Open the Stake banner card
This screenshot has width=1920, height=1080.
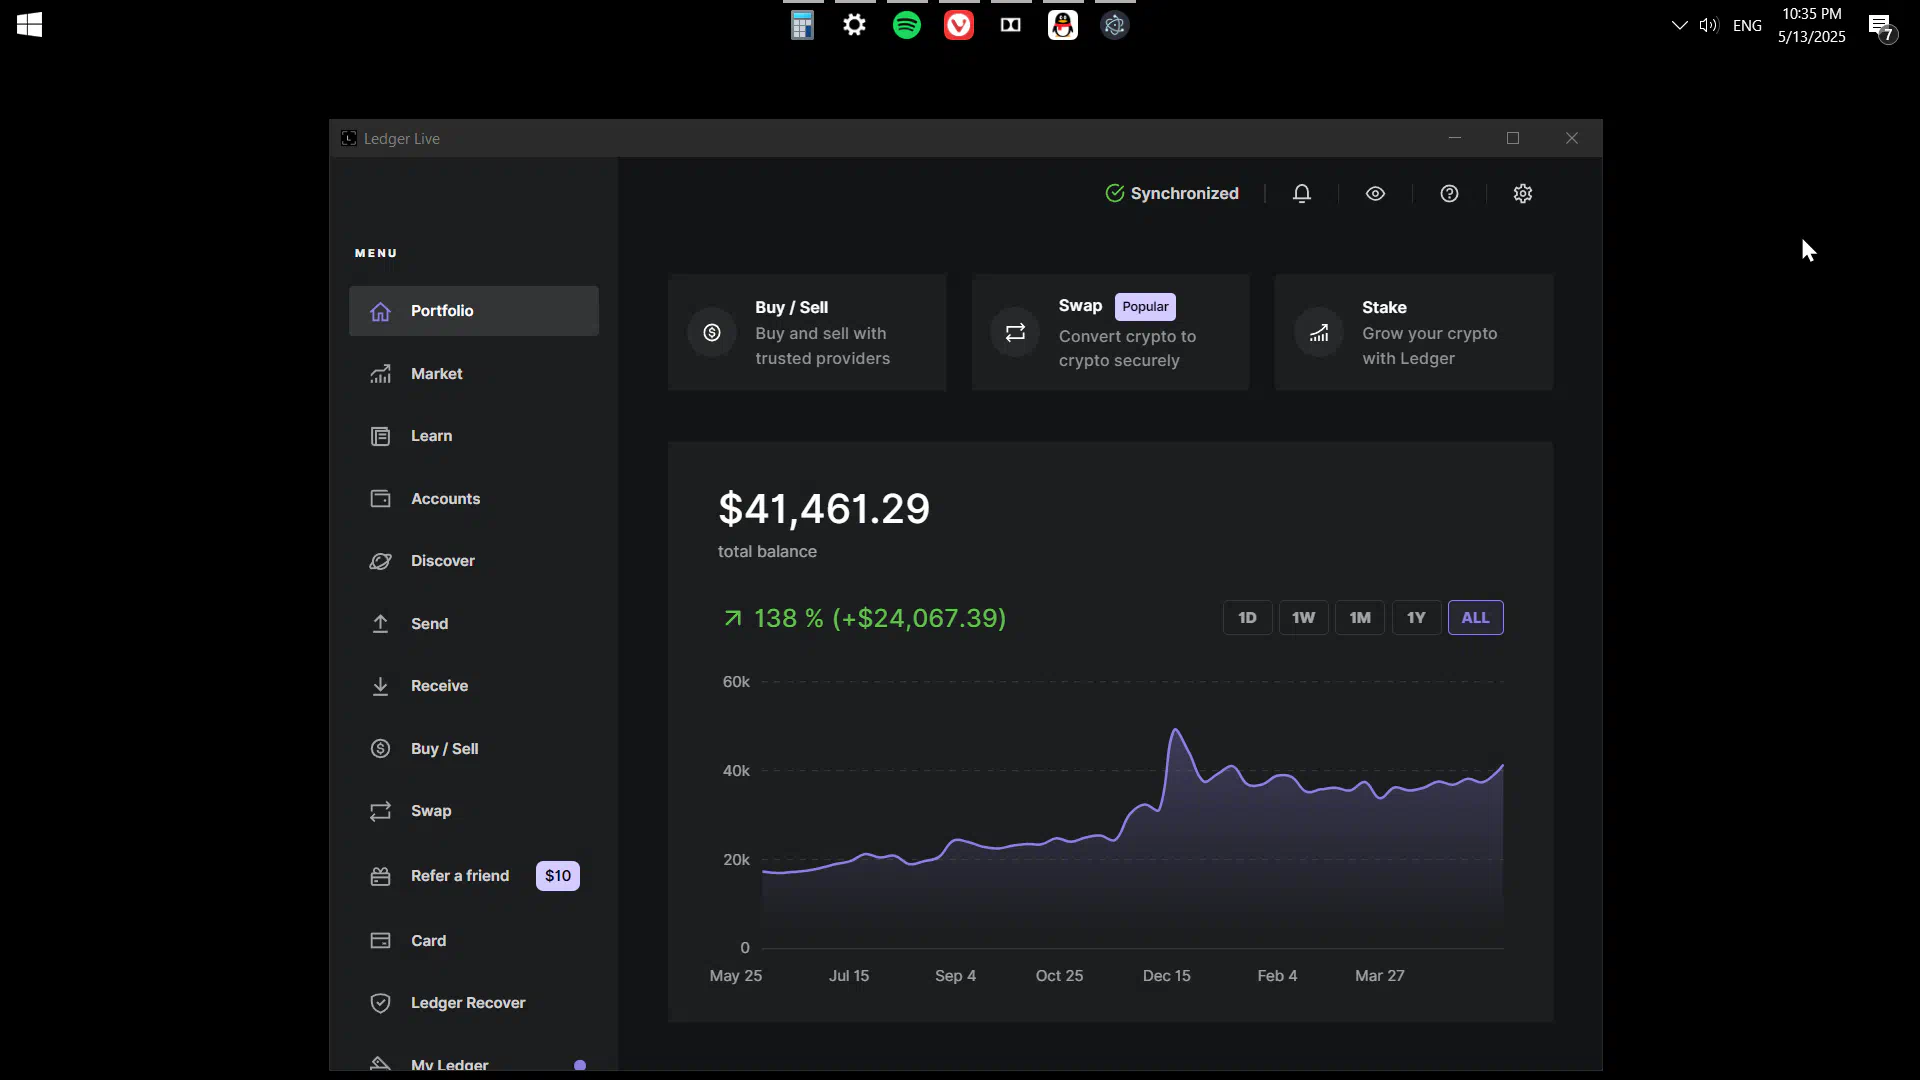point(1413,332)
